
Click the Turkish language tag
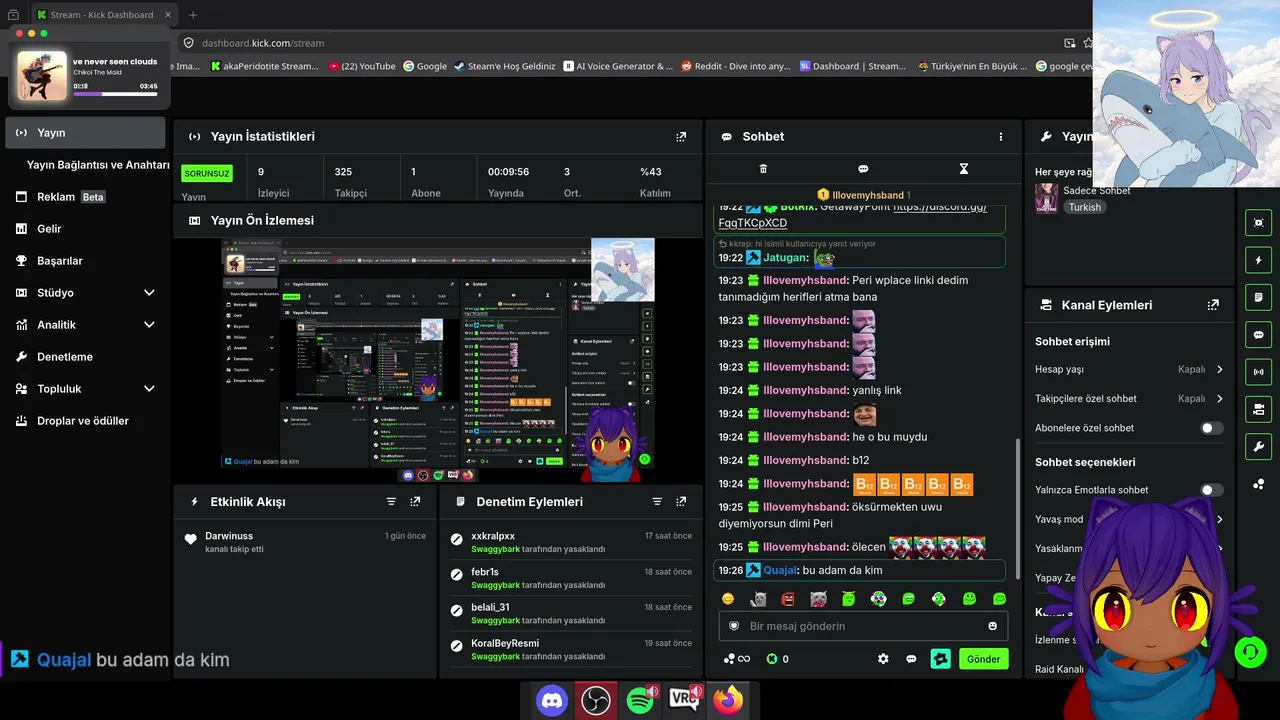pyautogui.click(x=1084, y=207)
